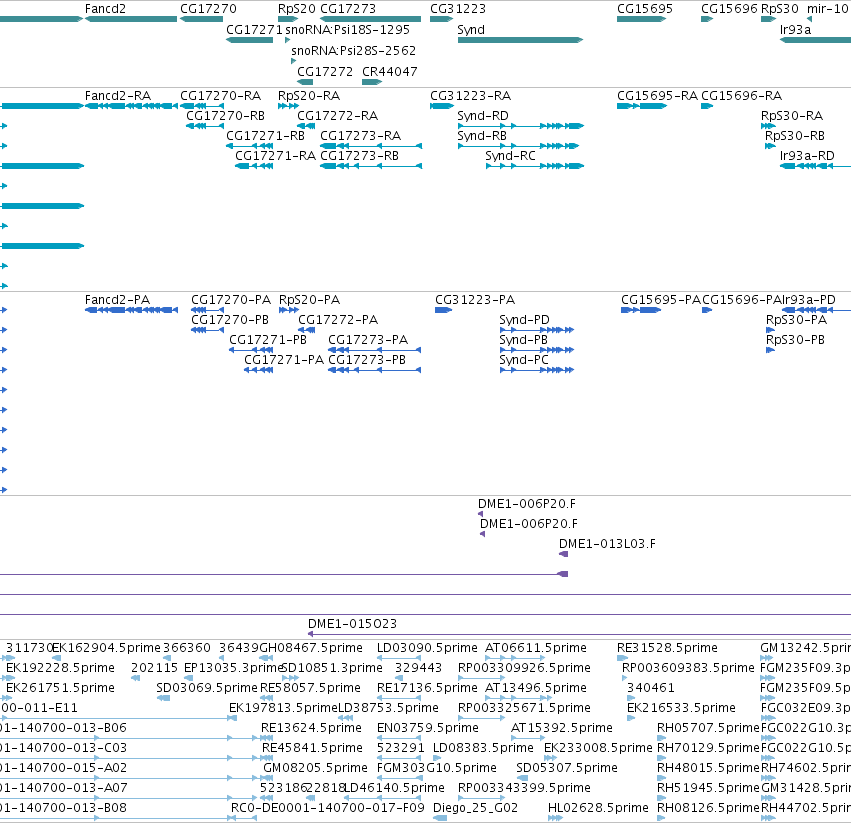Select the CG17270-PA protein label
This screenshot has height=823, width=851.
231,300
